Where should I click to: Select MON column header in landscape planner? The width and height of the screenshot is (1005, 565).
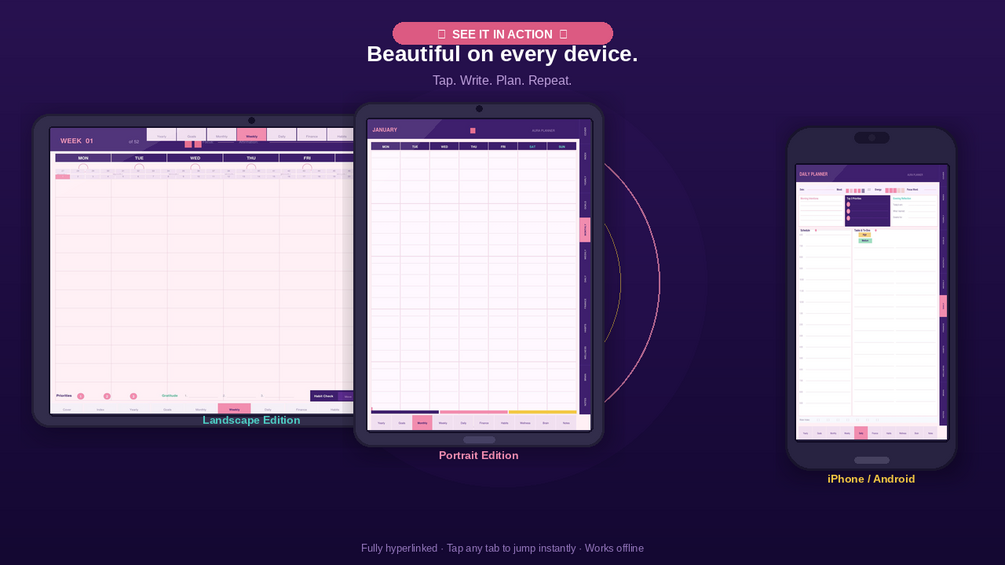(83, 158)
